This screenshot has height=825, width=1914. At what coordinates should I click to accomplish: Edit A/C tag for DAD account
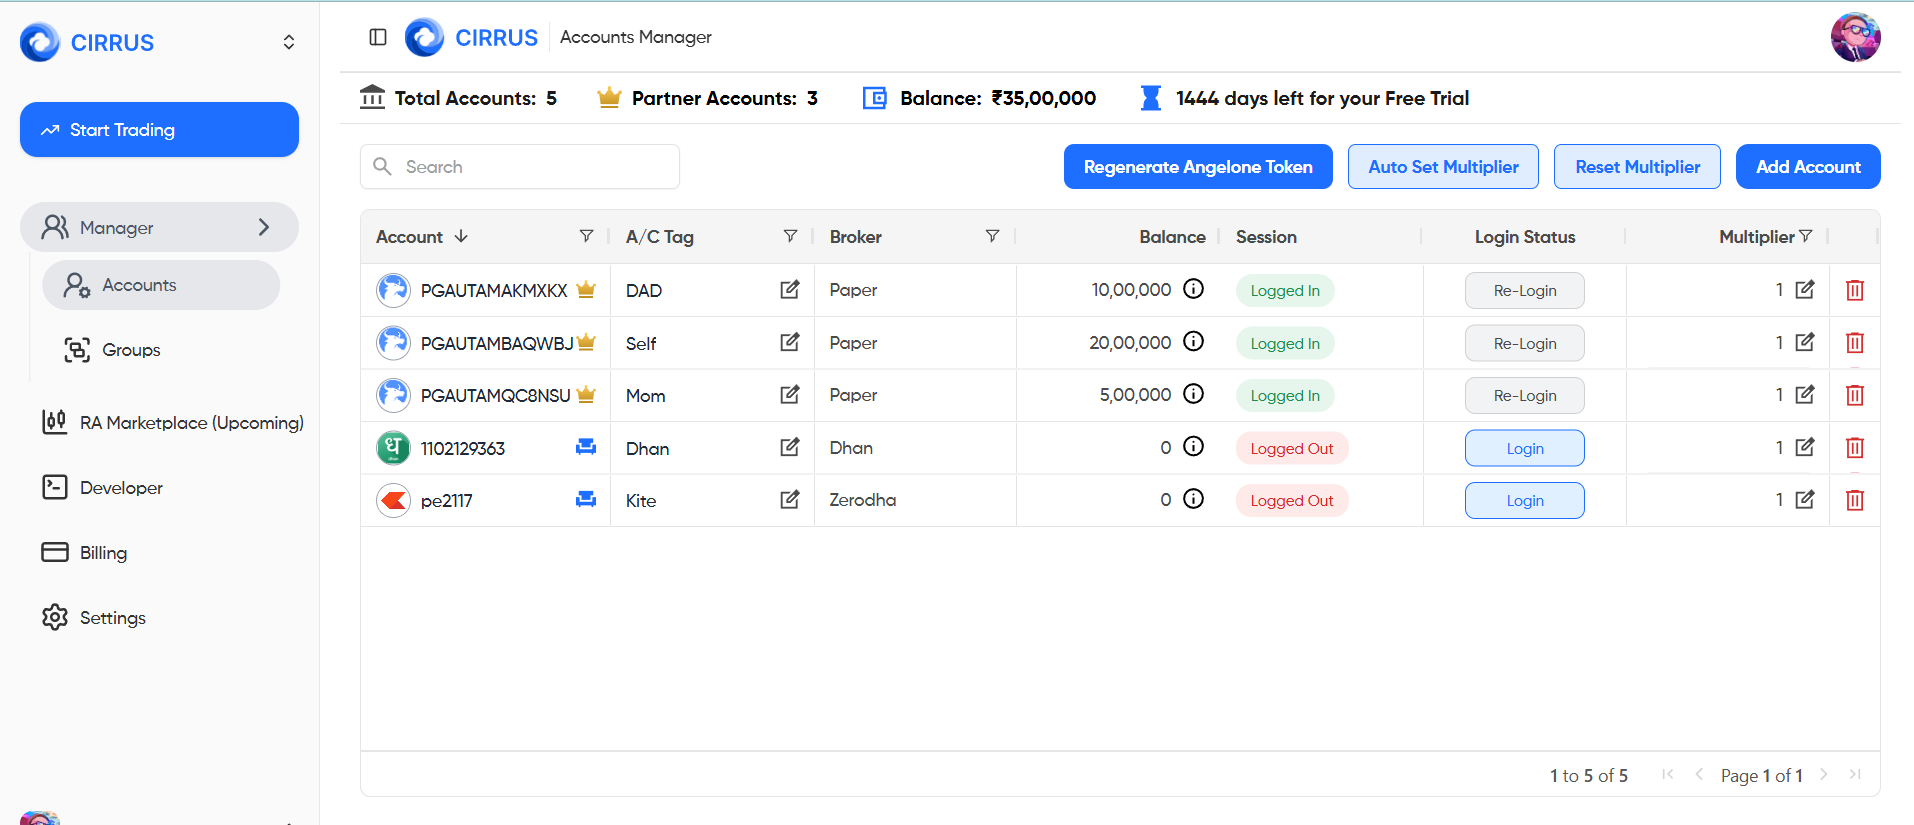789,290
